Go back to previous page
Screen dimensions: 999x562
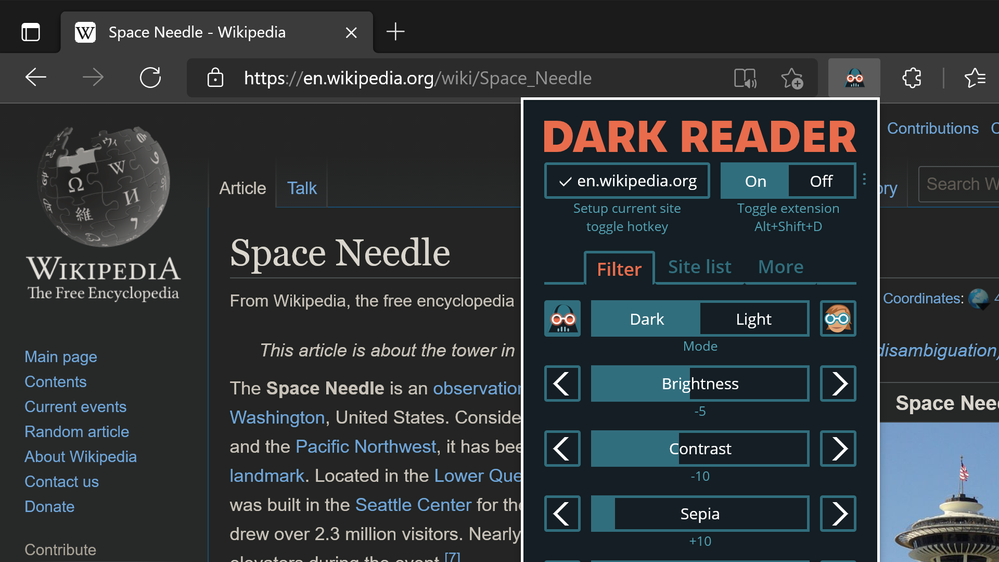tap(36, 78)
